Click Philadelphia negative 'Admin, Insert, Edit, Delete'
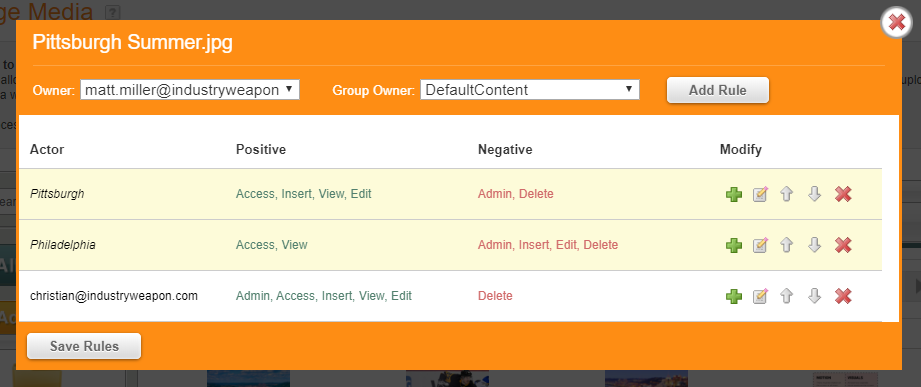 [548, 245]
